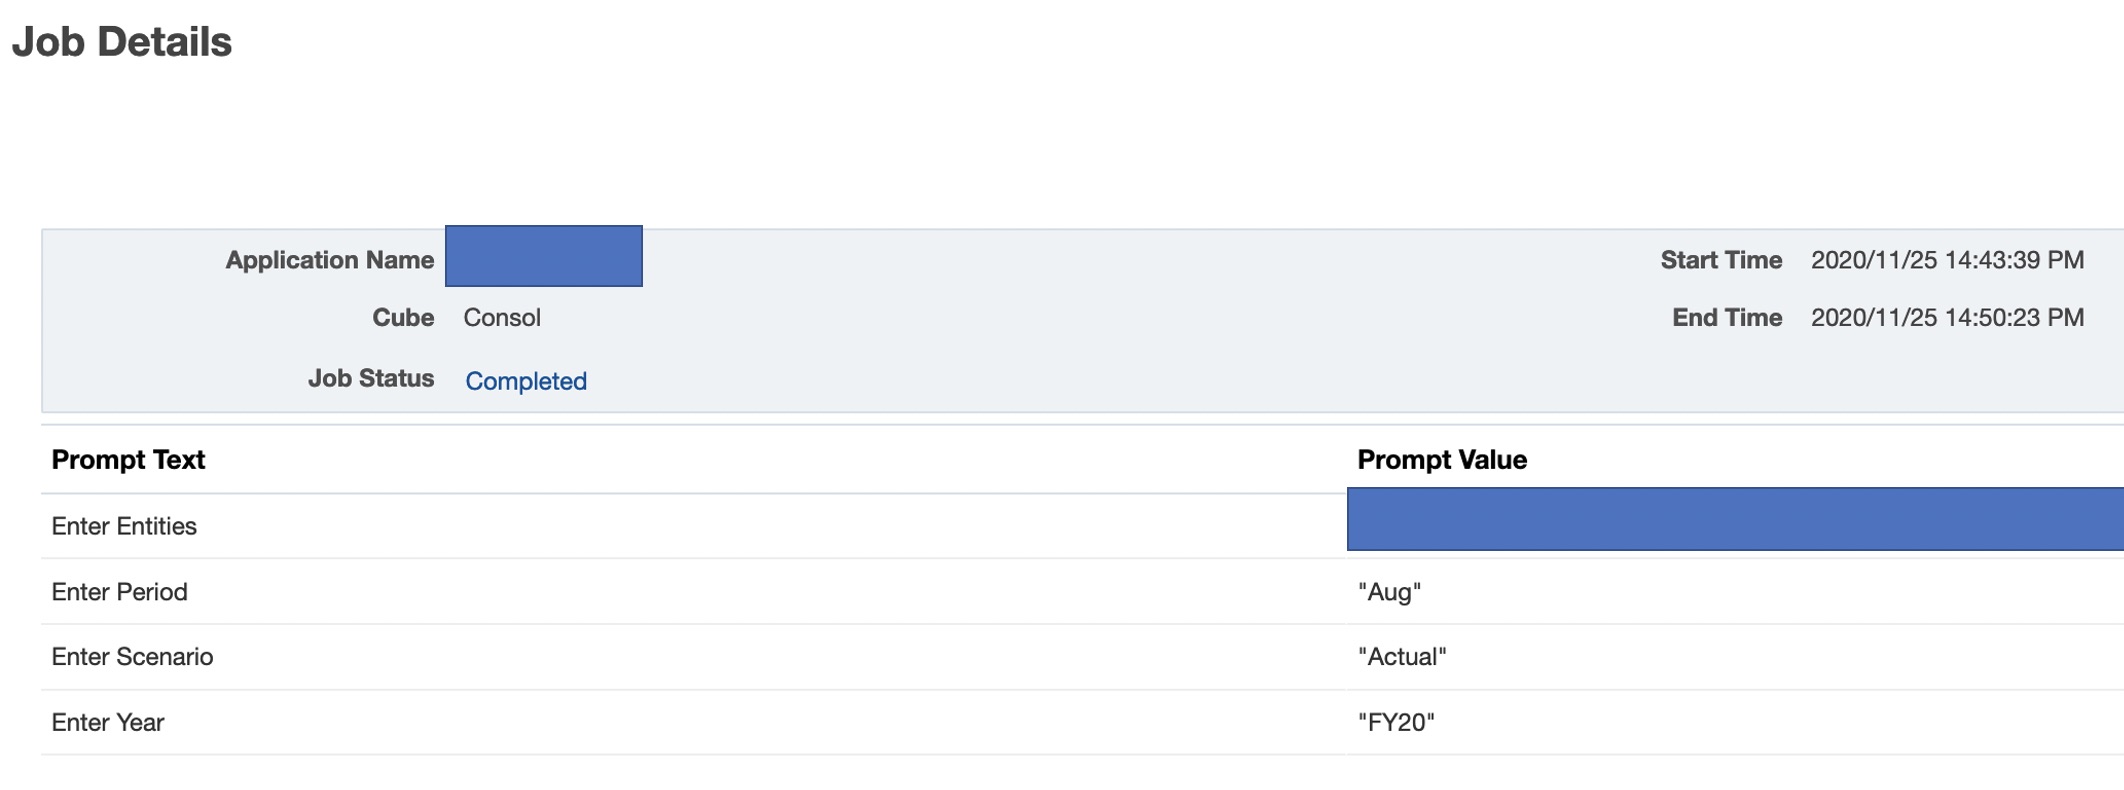Select the "Aug" period value
Viewport: 2124px width, 790px height.
click(1389, 592)
